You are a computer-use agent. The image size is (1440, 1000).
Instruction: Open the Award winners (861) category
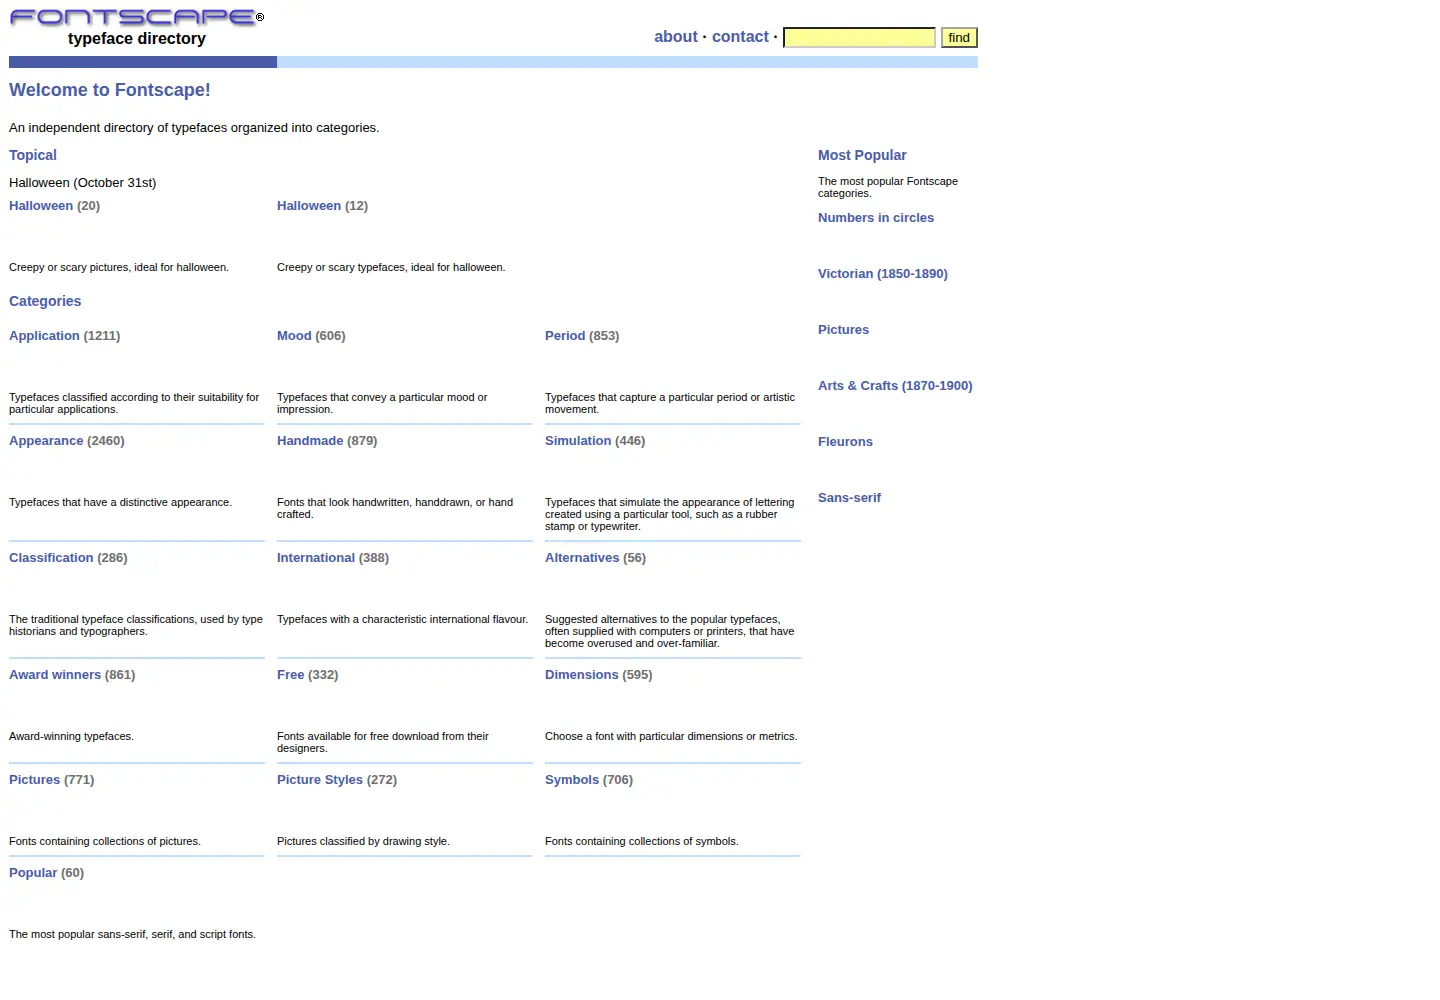point(72,675)
